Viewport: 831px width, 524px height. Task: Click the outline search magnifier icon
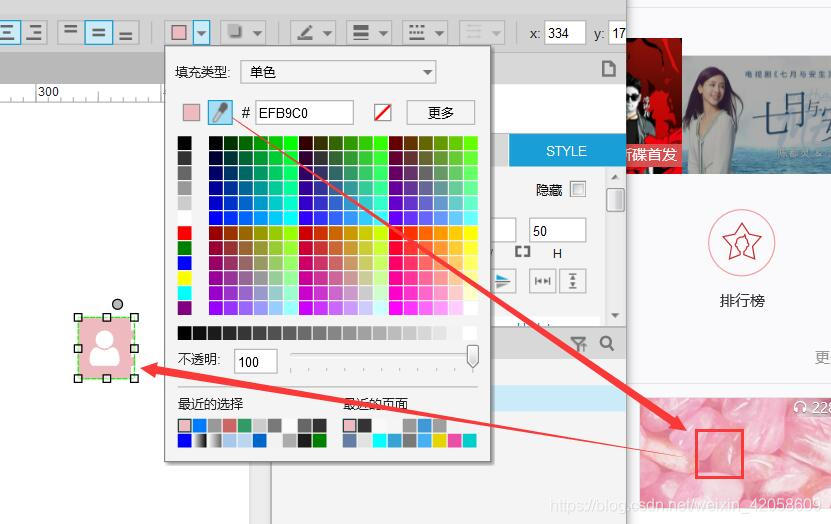[607, 344]
